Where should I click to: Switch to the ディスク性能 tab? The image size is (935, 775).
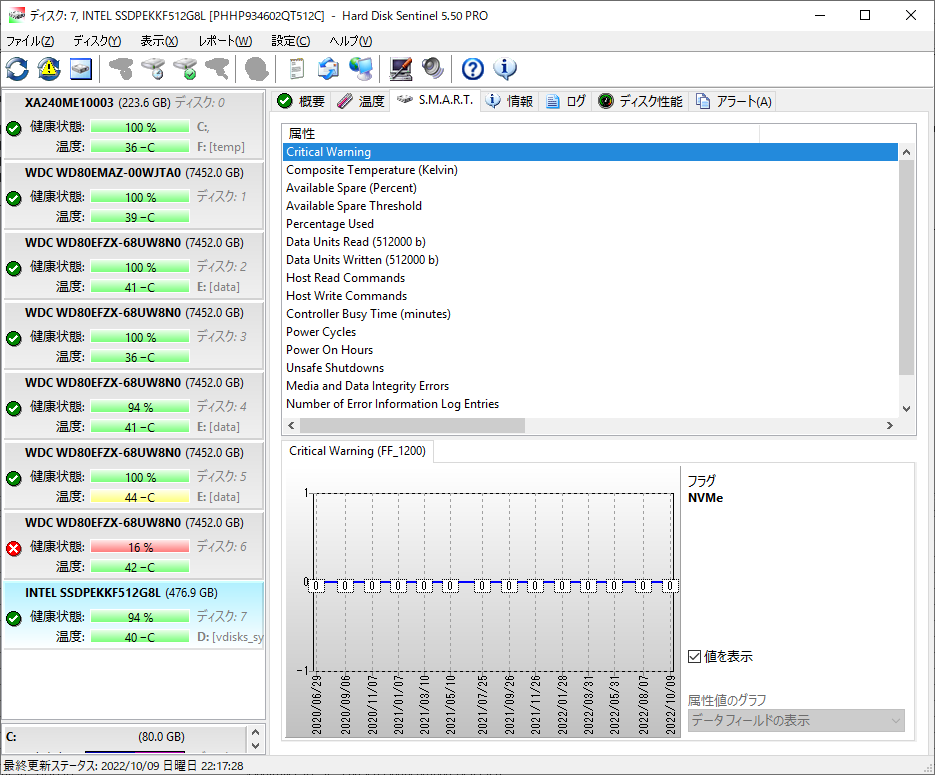640,101
